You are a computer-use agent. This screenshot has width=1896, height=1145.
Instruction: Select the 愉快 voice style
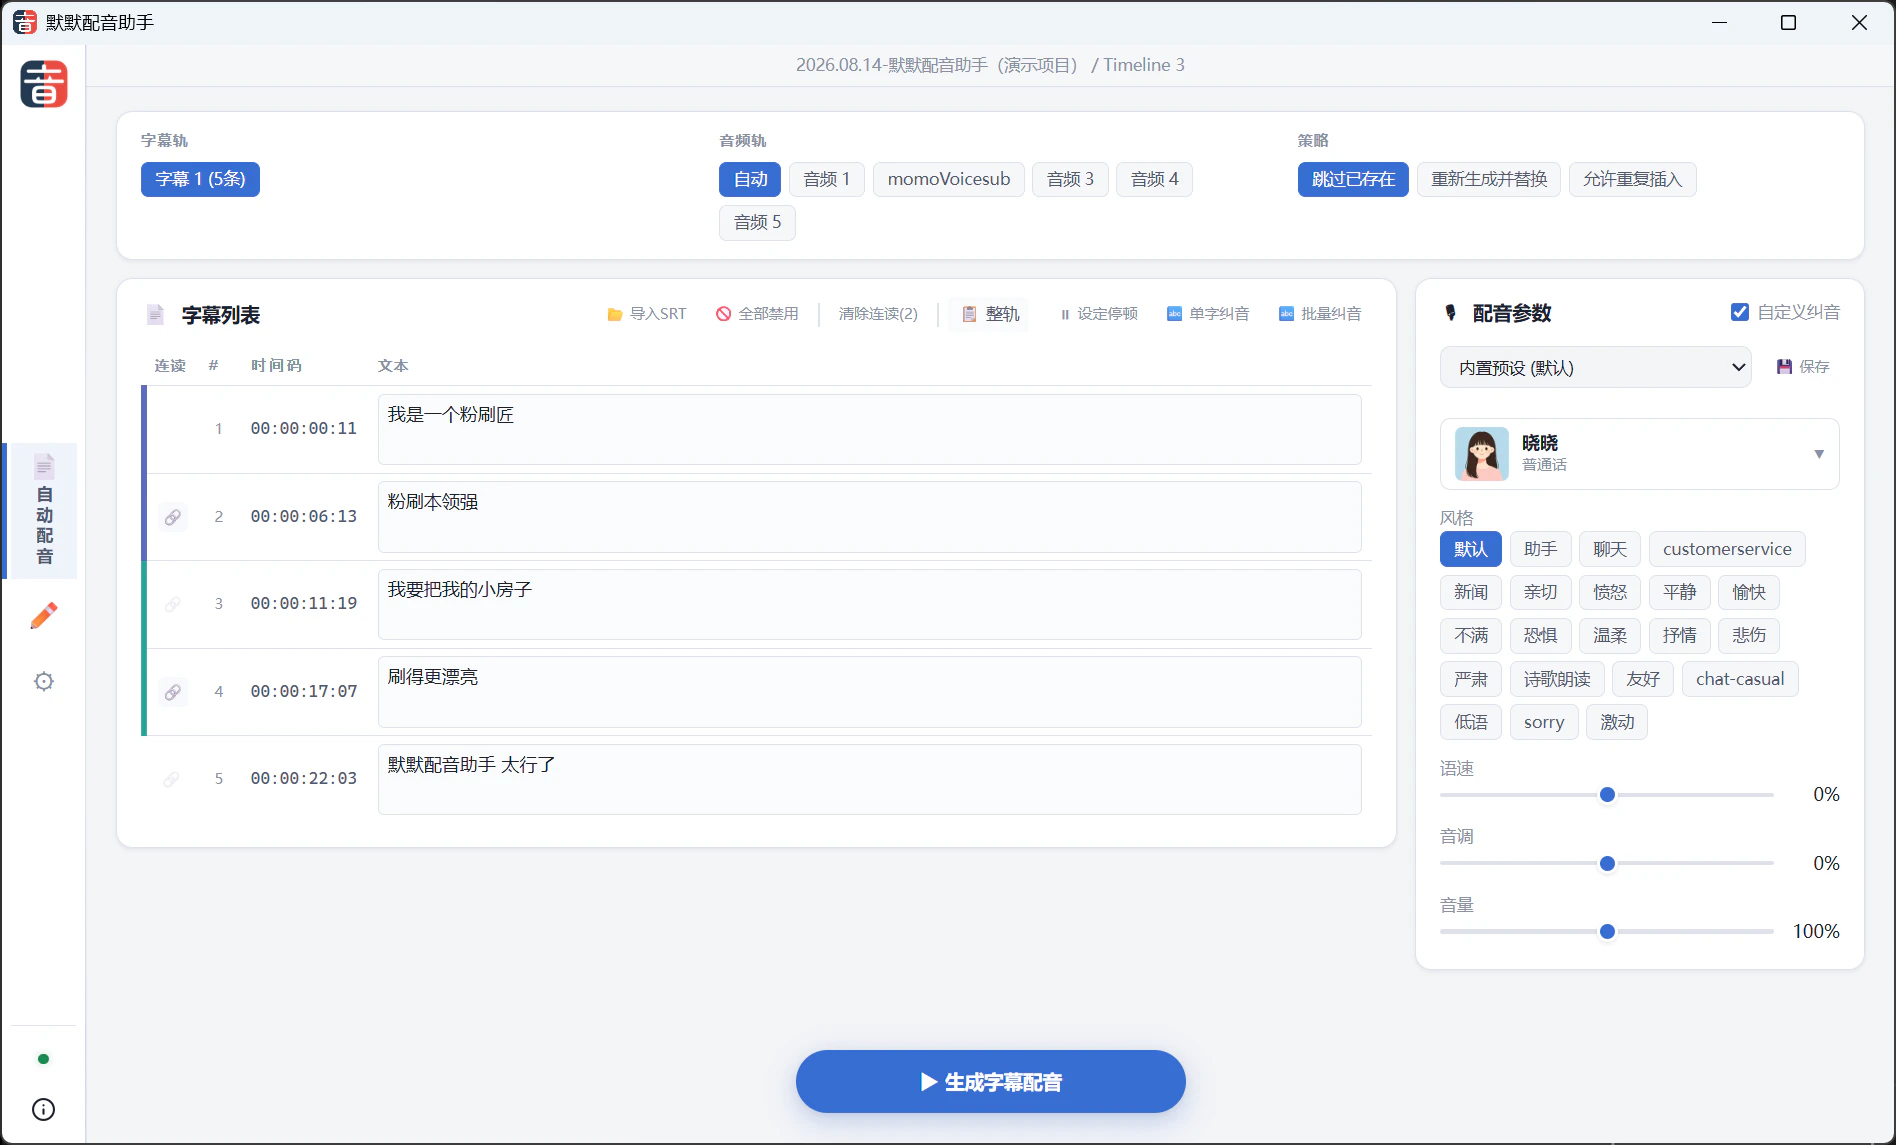tap(1748, 592)
